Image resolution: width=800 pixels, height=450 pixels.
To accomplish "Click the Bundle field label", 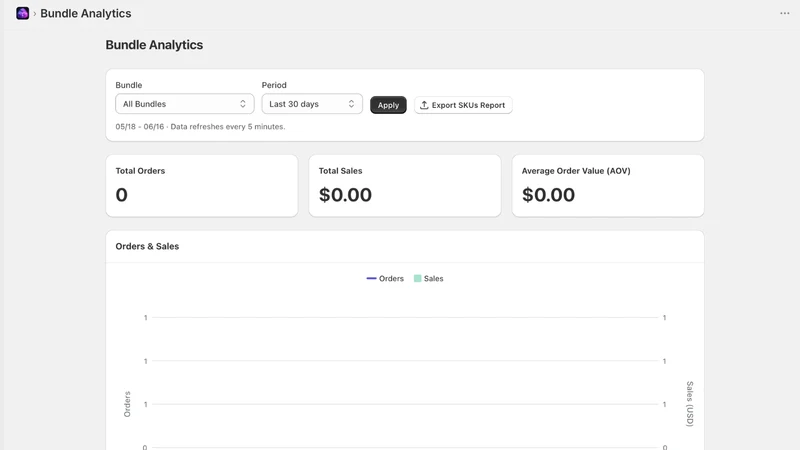I will pyautogui.click(x=129, y=85).
